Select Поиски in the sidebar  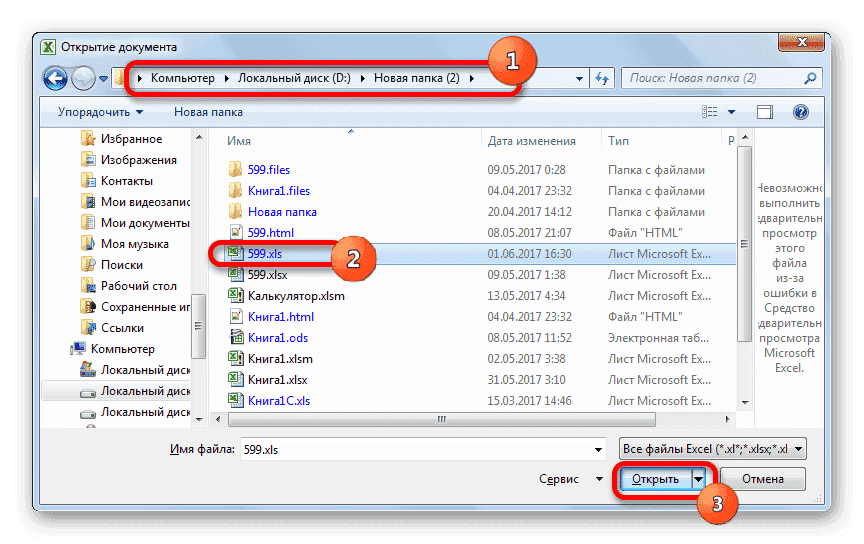coord(122,265)
